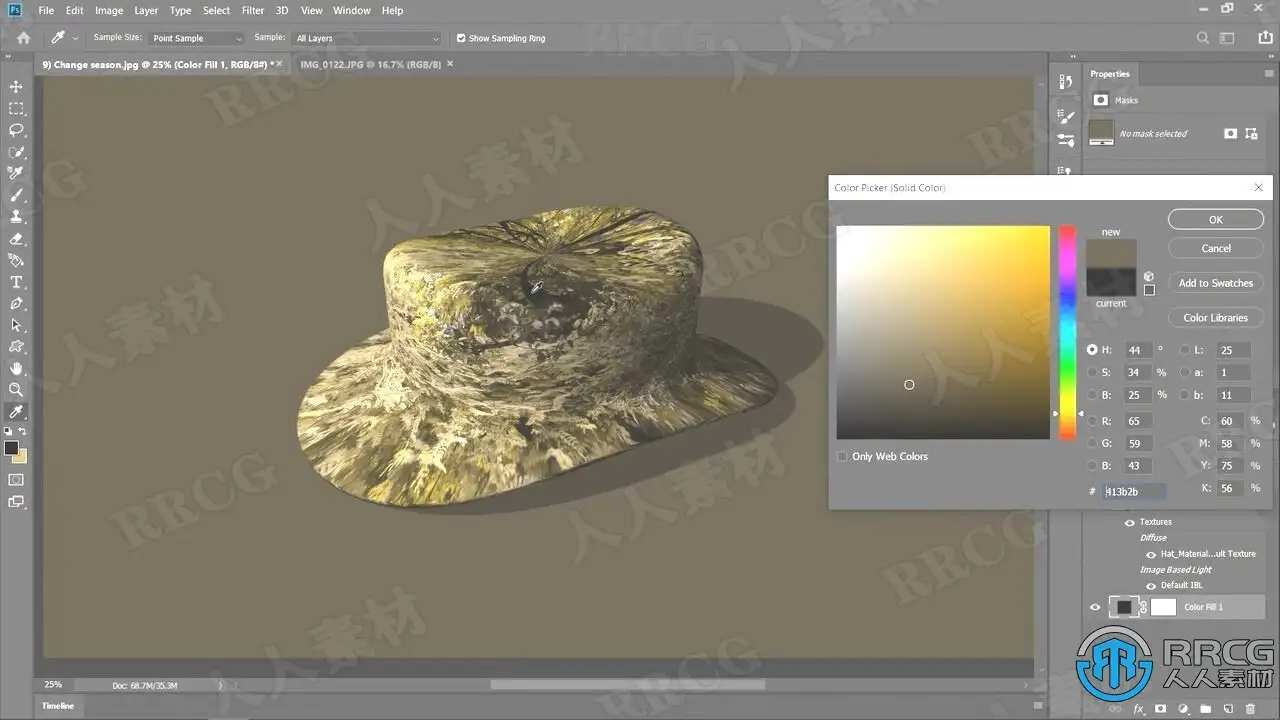The height and width of the screenshot is (720, 1280).
Task: Select the Hand tool
Action: (x=16, y=369)
